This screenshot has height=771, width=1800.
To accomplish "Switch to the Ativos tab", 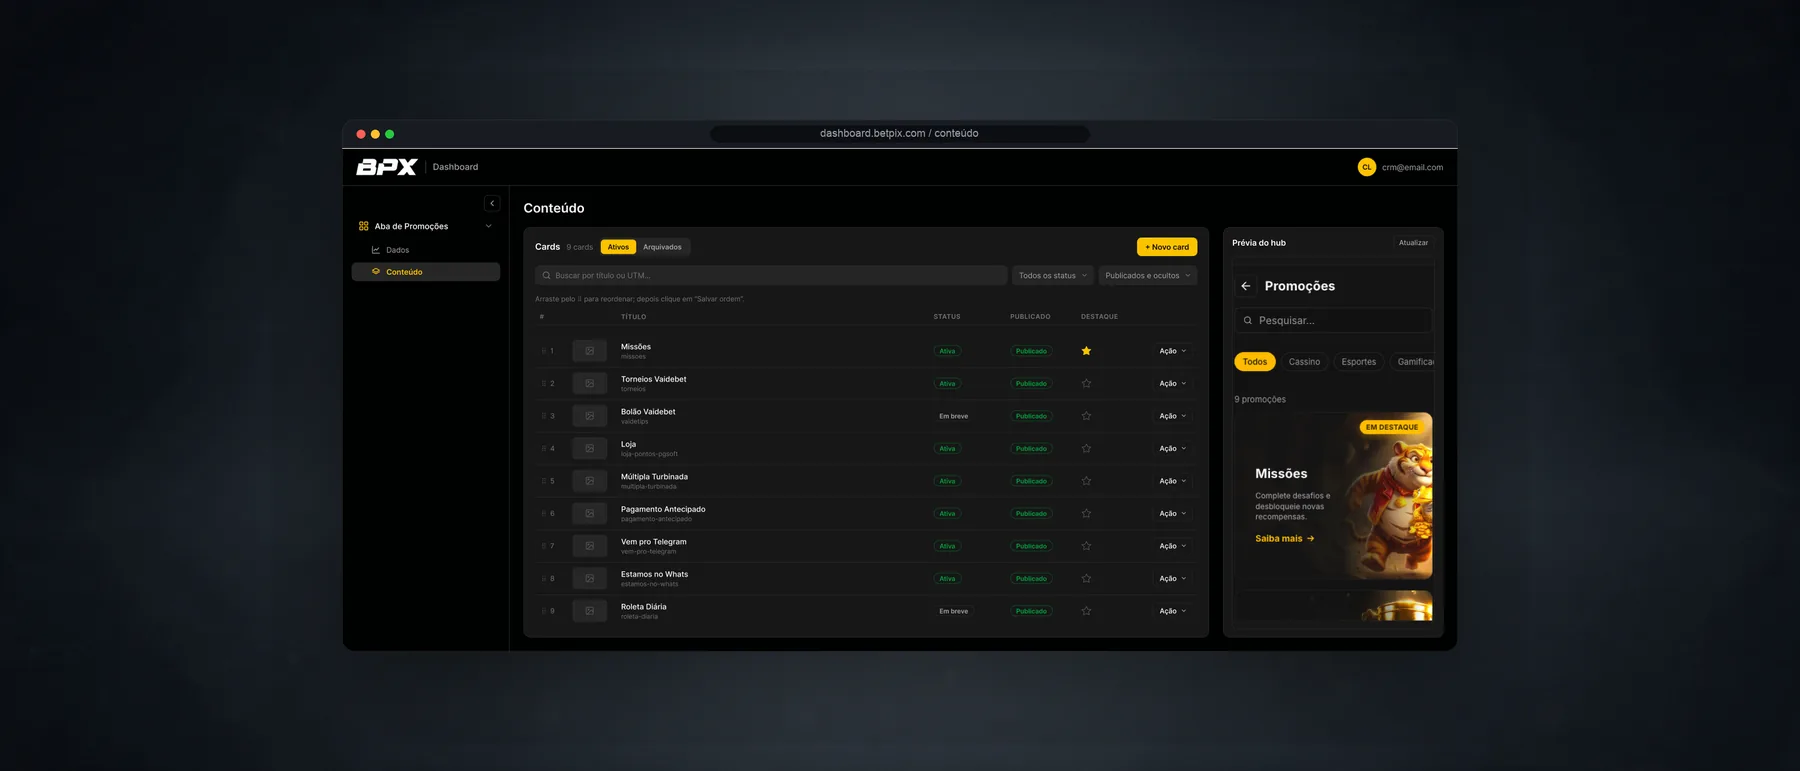I will tap(619, 247).
